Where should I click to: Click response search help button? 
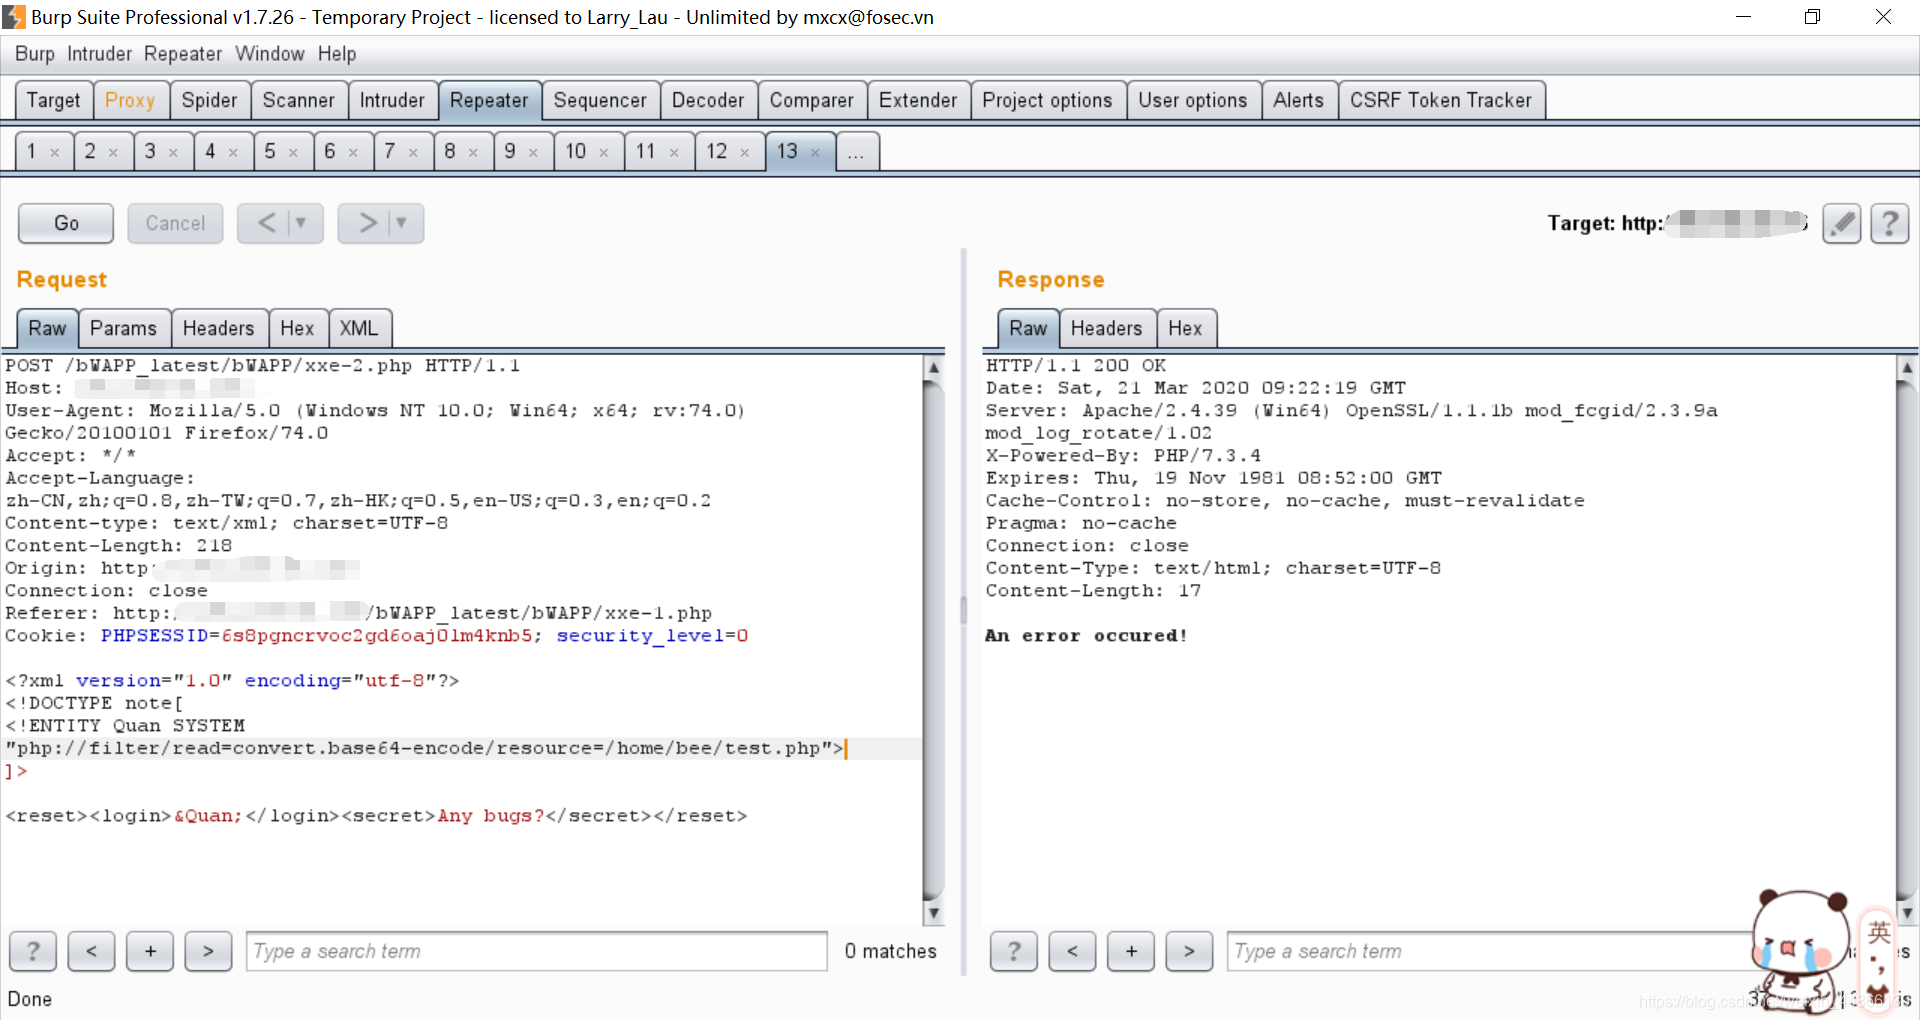pos(1014,951)
